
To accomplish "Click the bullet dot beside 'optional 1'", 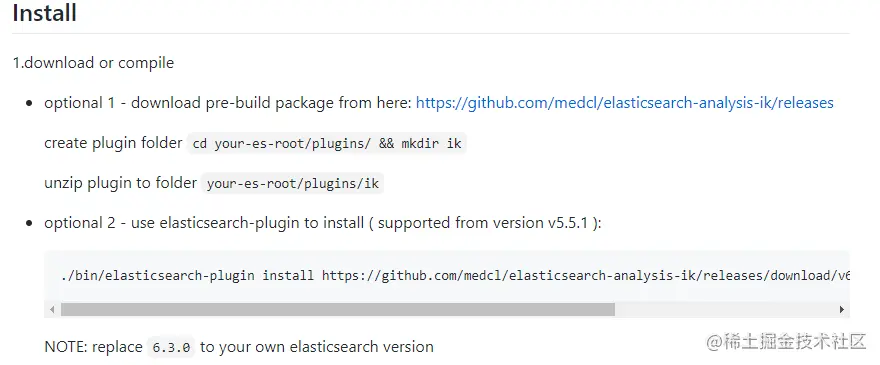I will pyautogui.click(x=29, y=104).
